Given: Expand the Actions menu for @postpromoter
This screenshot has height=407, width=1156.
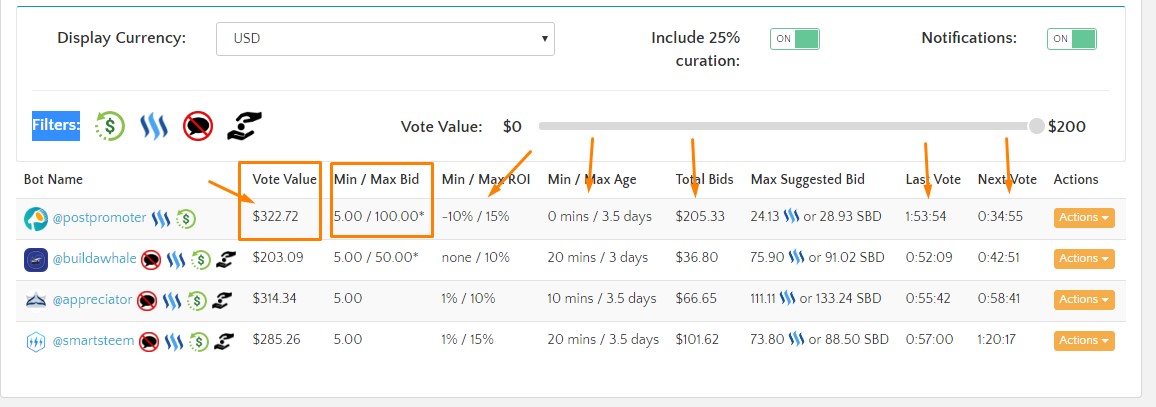Looking at the screenshot, I should [x=1084, y=218].
